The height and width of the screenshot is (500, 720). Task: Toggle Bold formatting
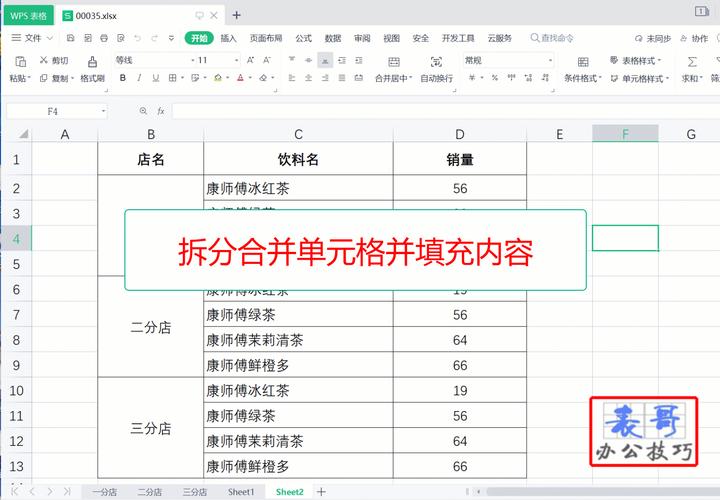coord(123,78)
